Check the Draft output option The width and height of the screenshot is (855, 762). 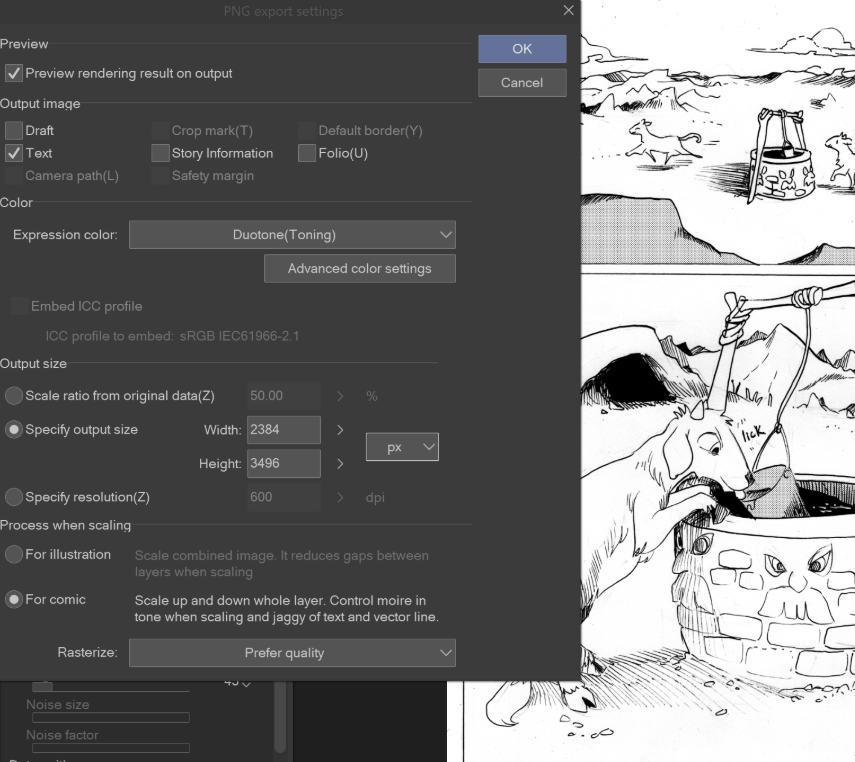[14, 131]
